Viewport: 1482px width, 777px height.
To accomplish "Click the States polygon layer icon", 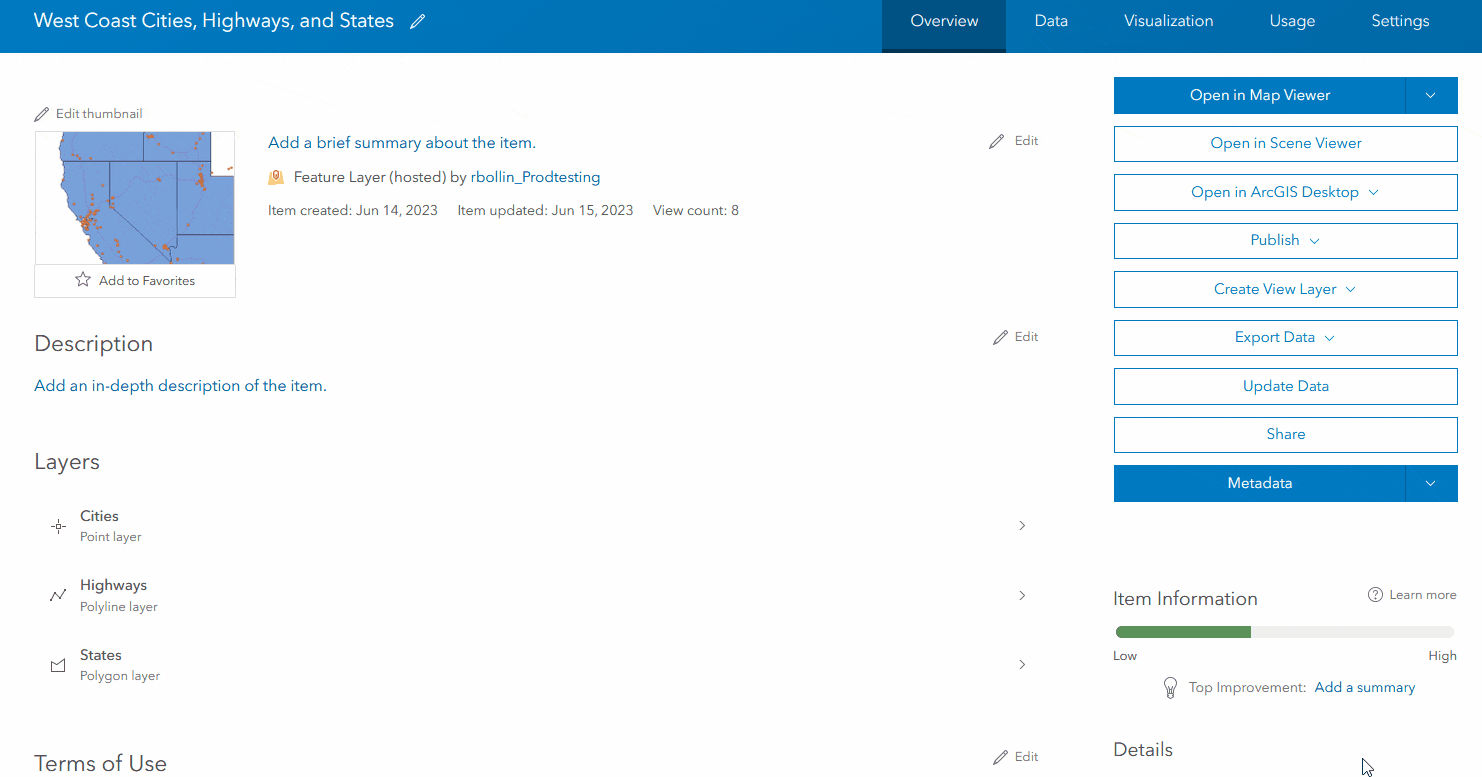I will tap(58, 663).
